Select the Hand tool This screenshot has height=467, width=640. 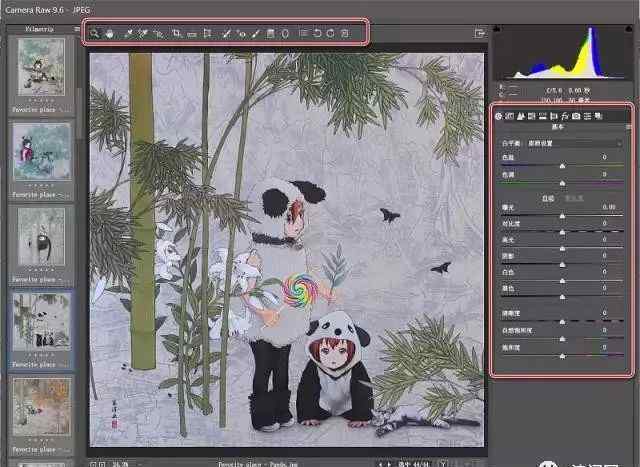coord(110,34)
